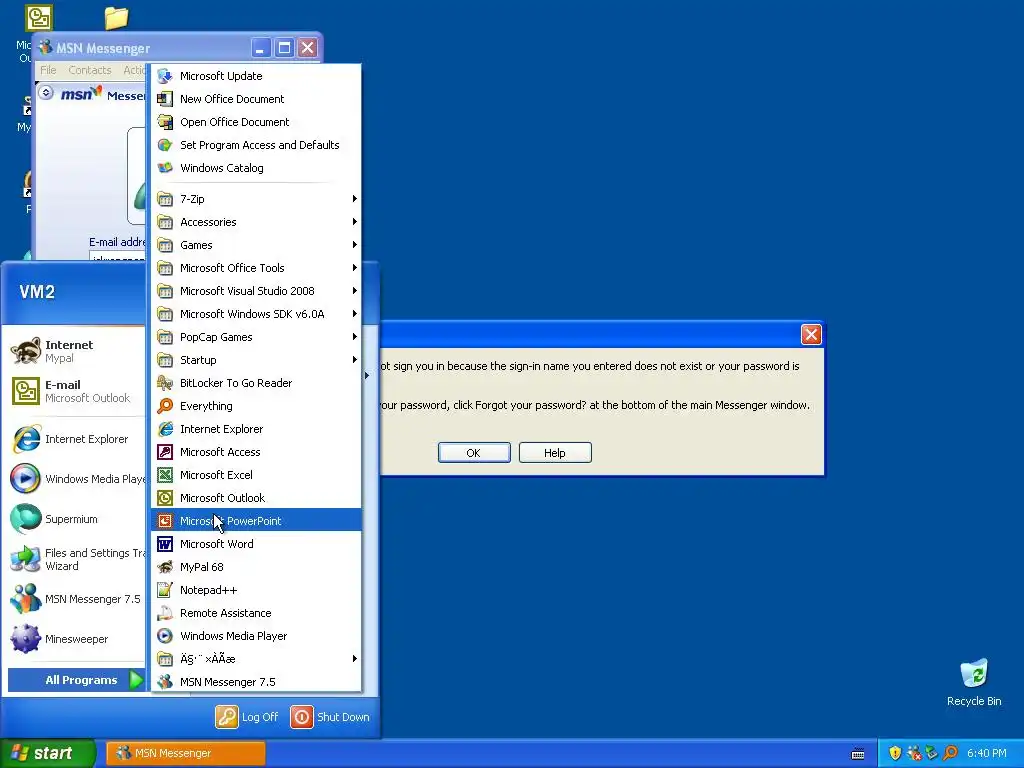The height and width of the screenshot is (768, 1024).
Task: Click the security shield tray icon
Action: (x=895, y=753)
